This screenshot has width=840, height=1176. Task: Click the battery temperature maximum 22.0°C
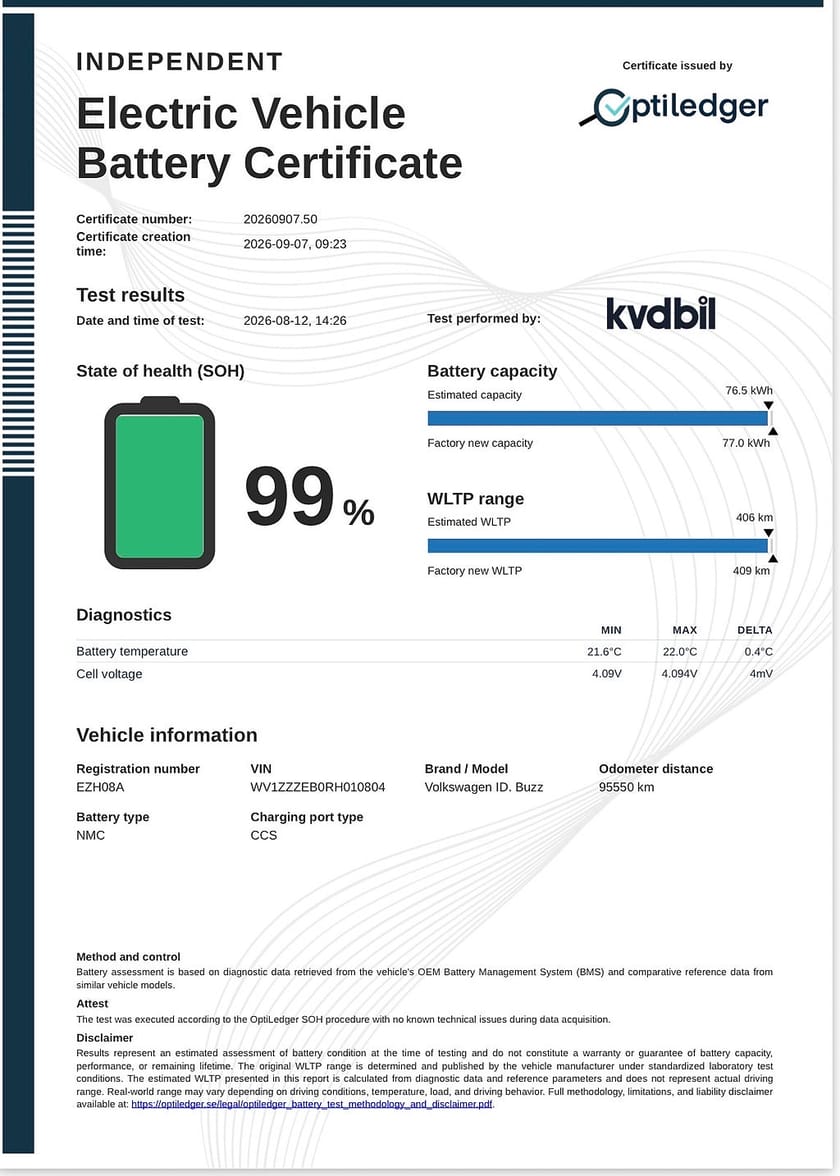[x=680, y=652]
